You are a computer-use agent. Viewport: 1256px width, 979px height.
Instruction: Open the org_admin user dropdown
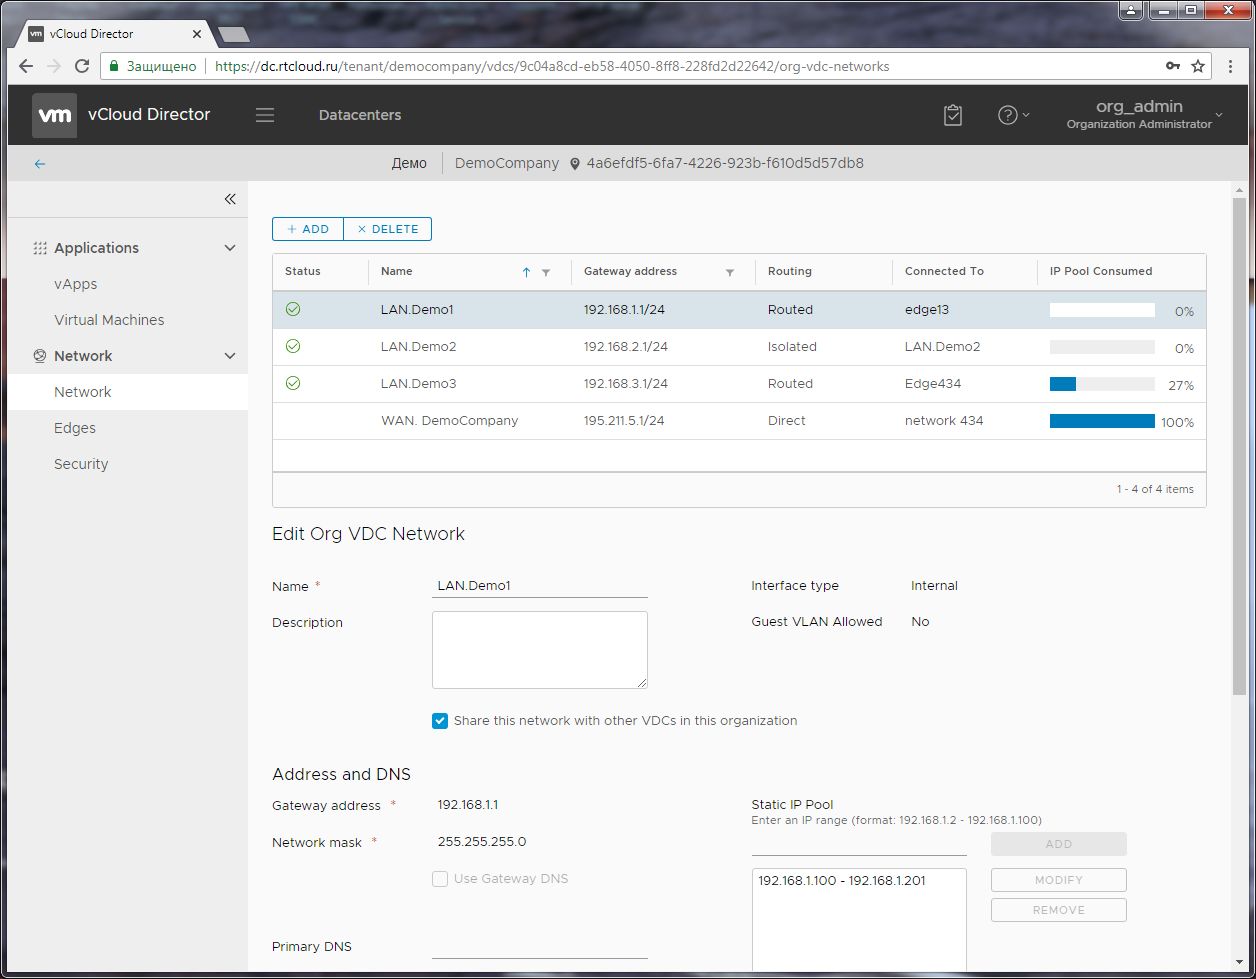(1140, 114)
